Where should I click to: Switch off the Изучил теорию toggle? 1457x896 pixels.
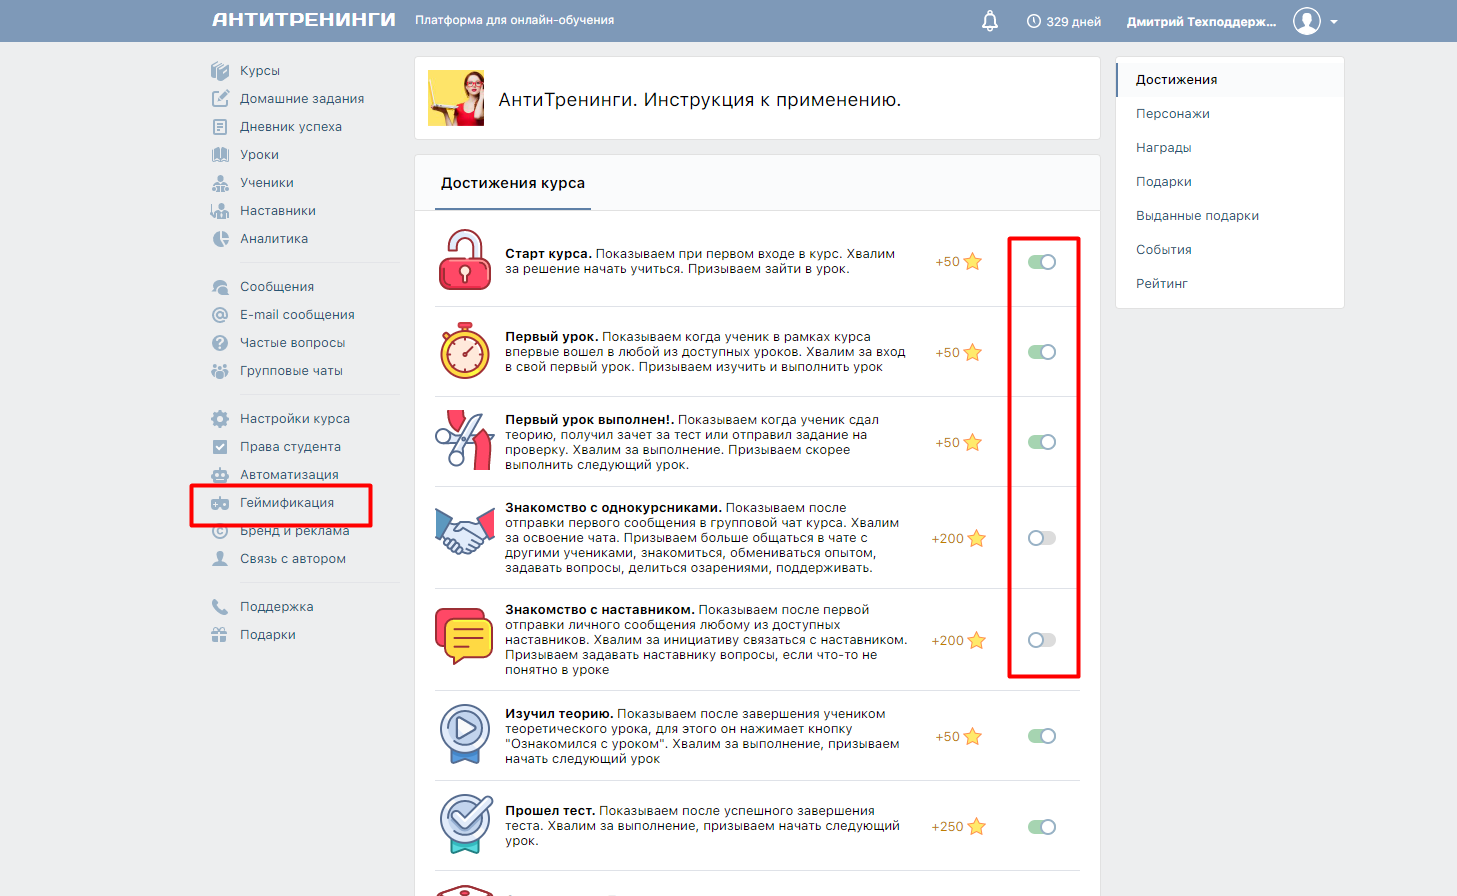click(1042, 736)
